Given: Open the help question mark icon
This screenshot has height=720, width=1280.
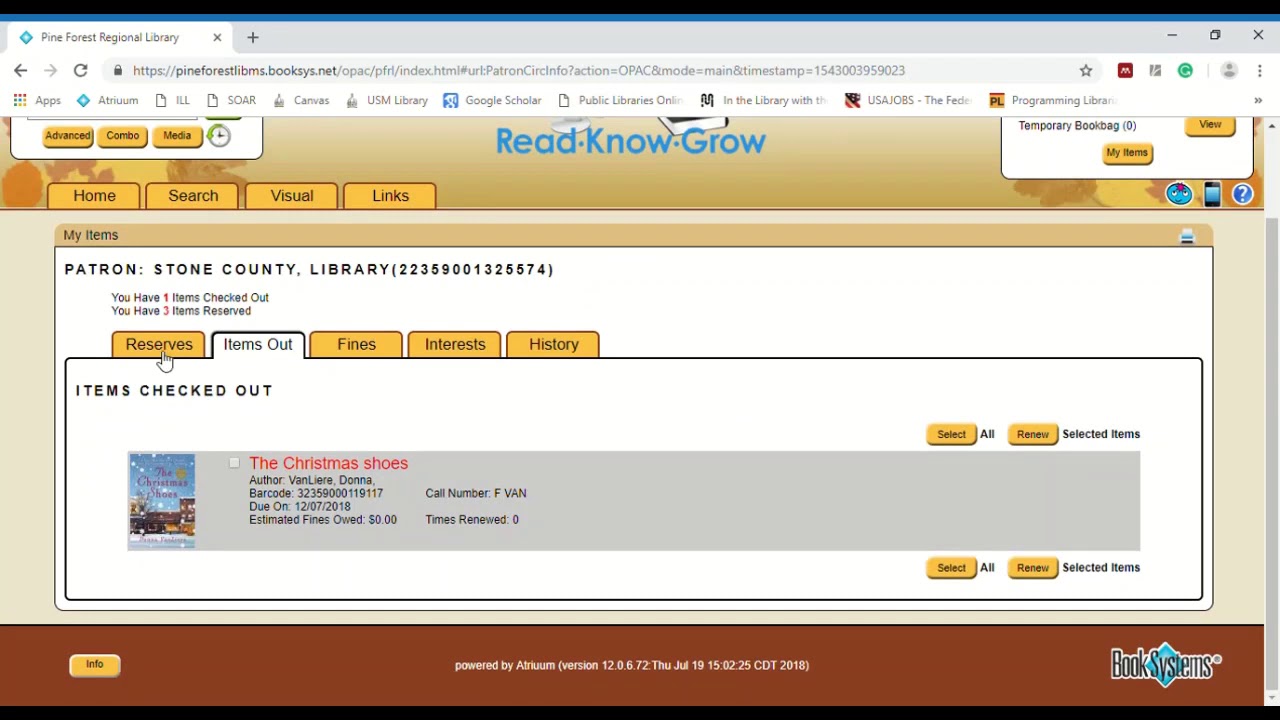Looking at the screenshot, I should tap(1242, 195).
